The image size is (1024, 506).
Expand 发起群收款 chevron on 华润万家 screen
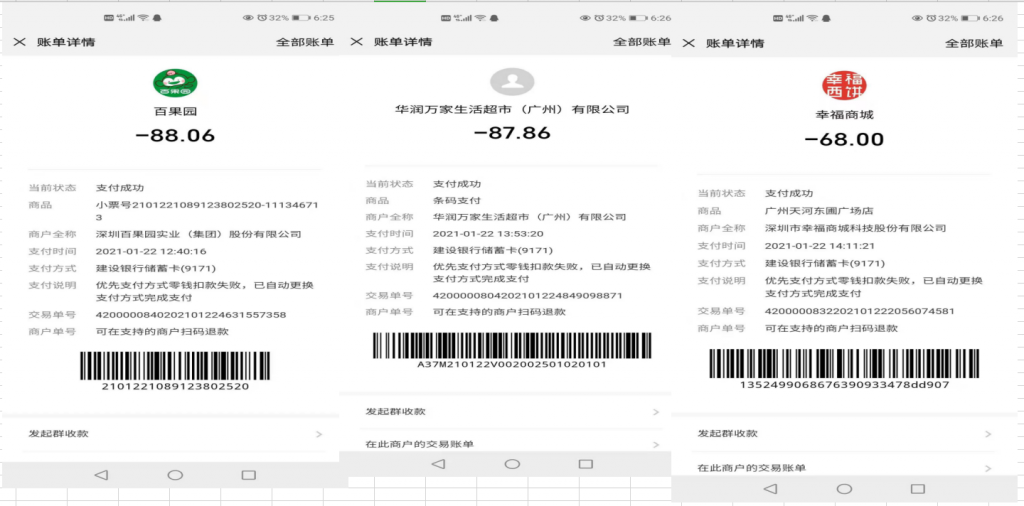point(655,412)
